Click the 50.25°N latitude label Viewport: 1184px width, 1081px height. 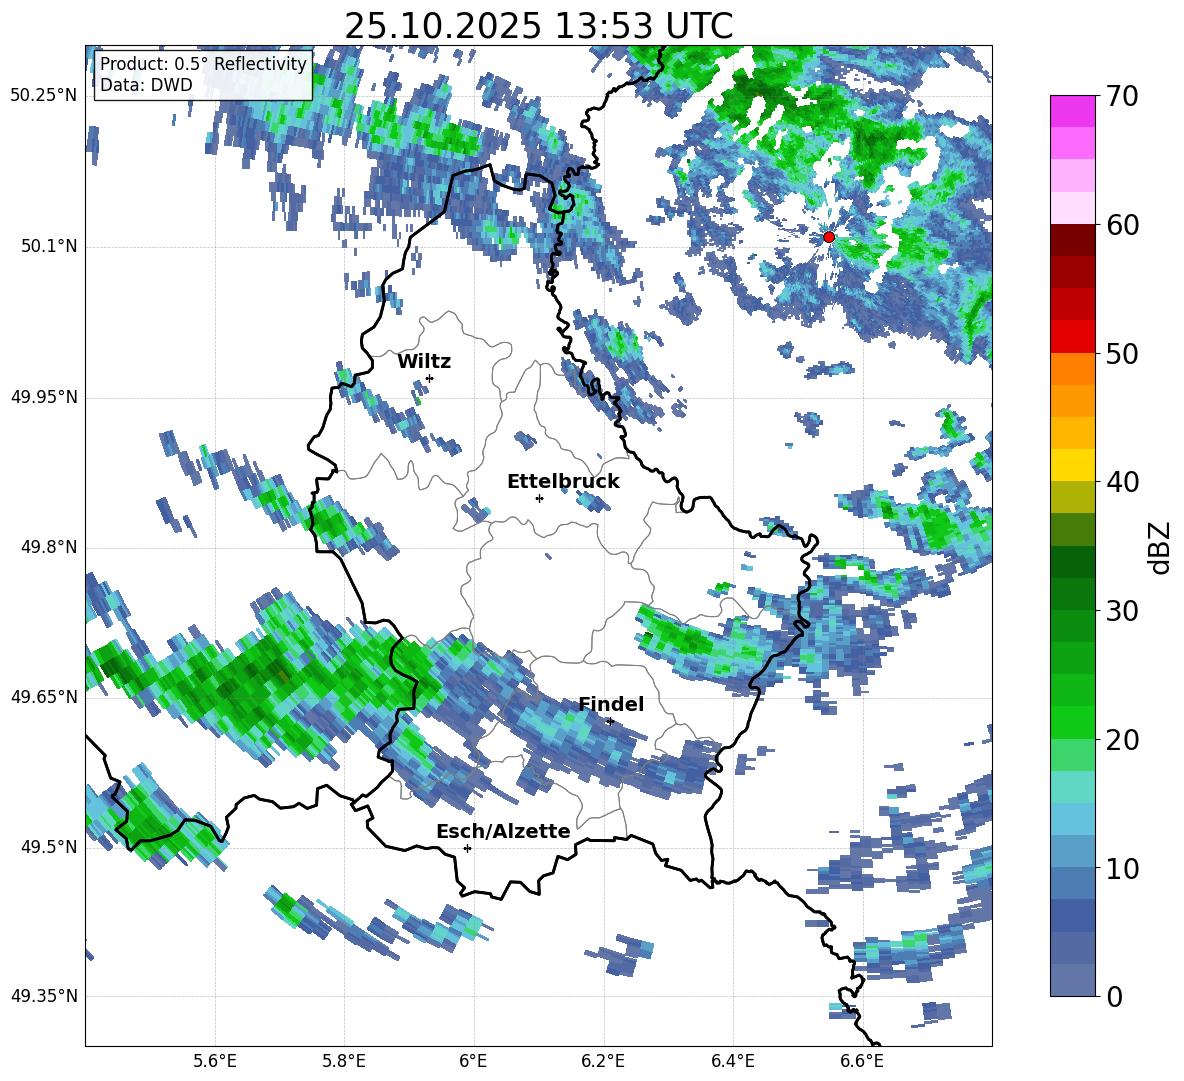45,96
